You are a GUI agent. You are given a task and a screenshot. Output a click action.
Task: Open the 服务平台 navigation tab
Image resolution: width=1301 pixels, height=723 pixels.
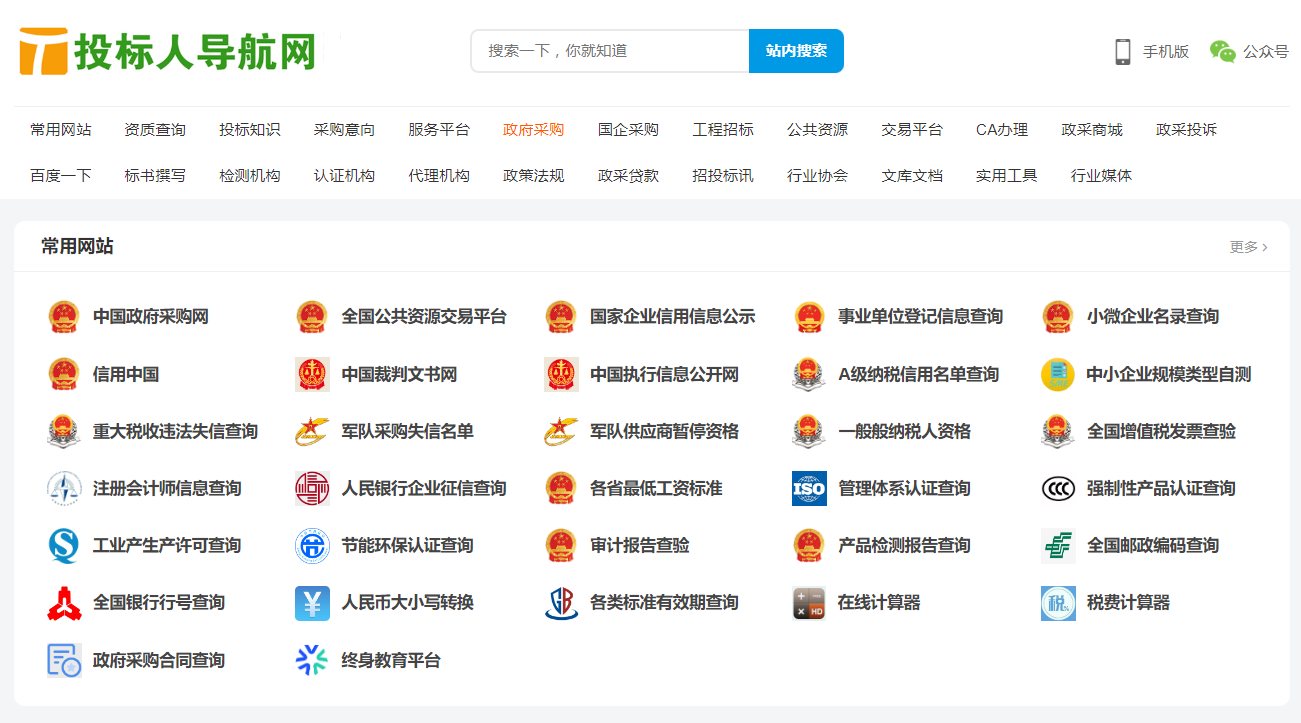click(439, 130)
